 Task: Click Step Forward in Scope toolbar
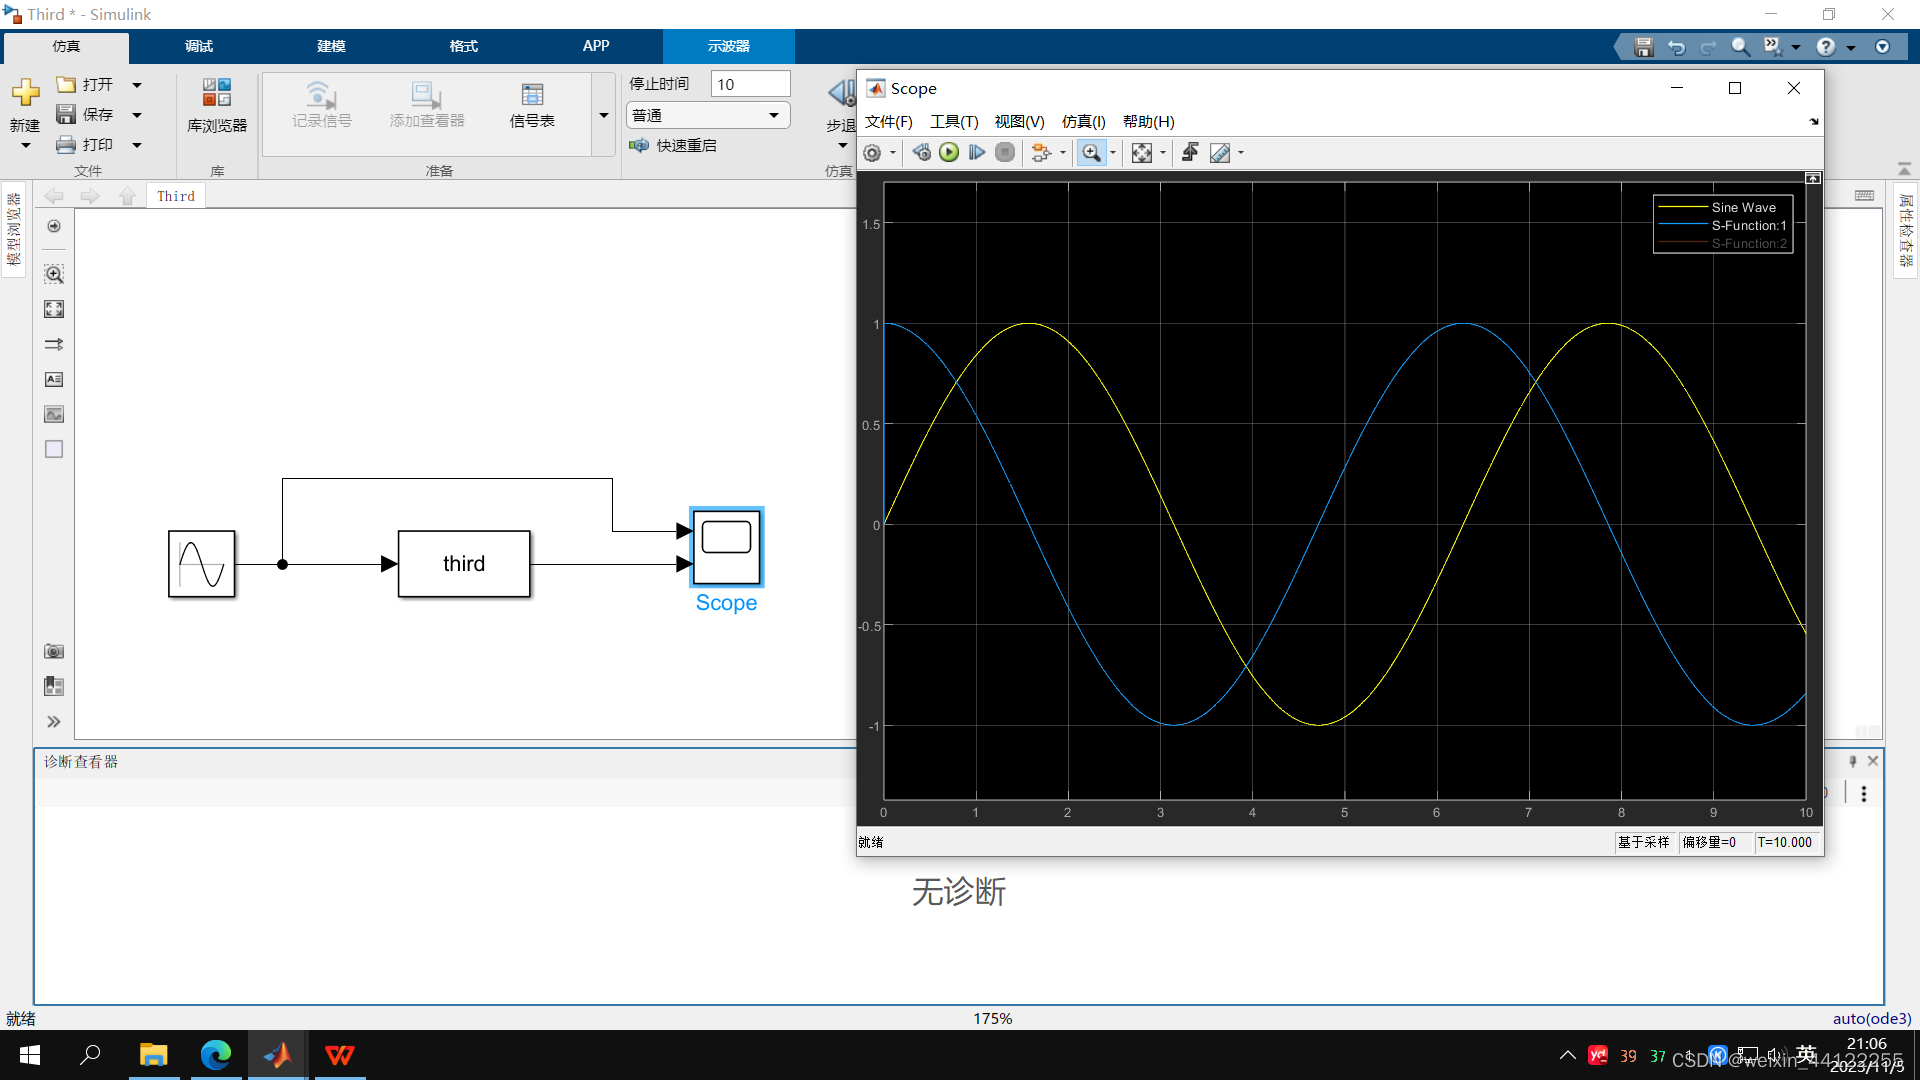point(977,152)
